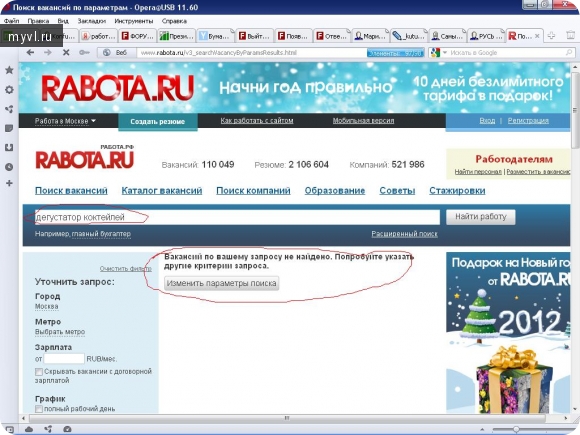Screen dimensions: 580x435
Task: Add a panel with the sidebar plus icon
Action: [x=9, y=183]
